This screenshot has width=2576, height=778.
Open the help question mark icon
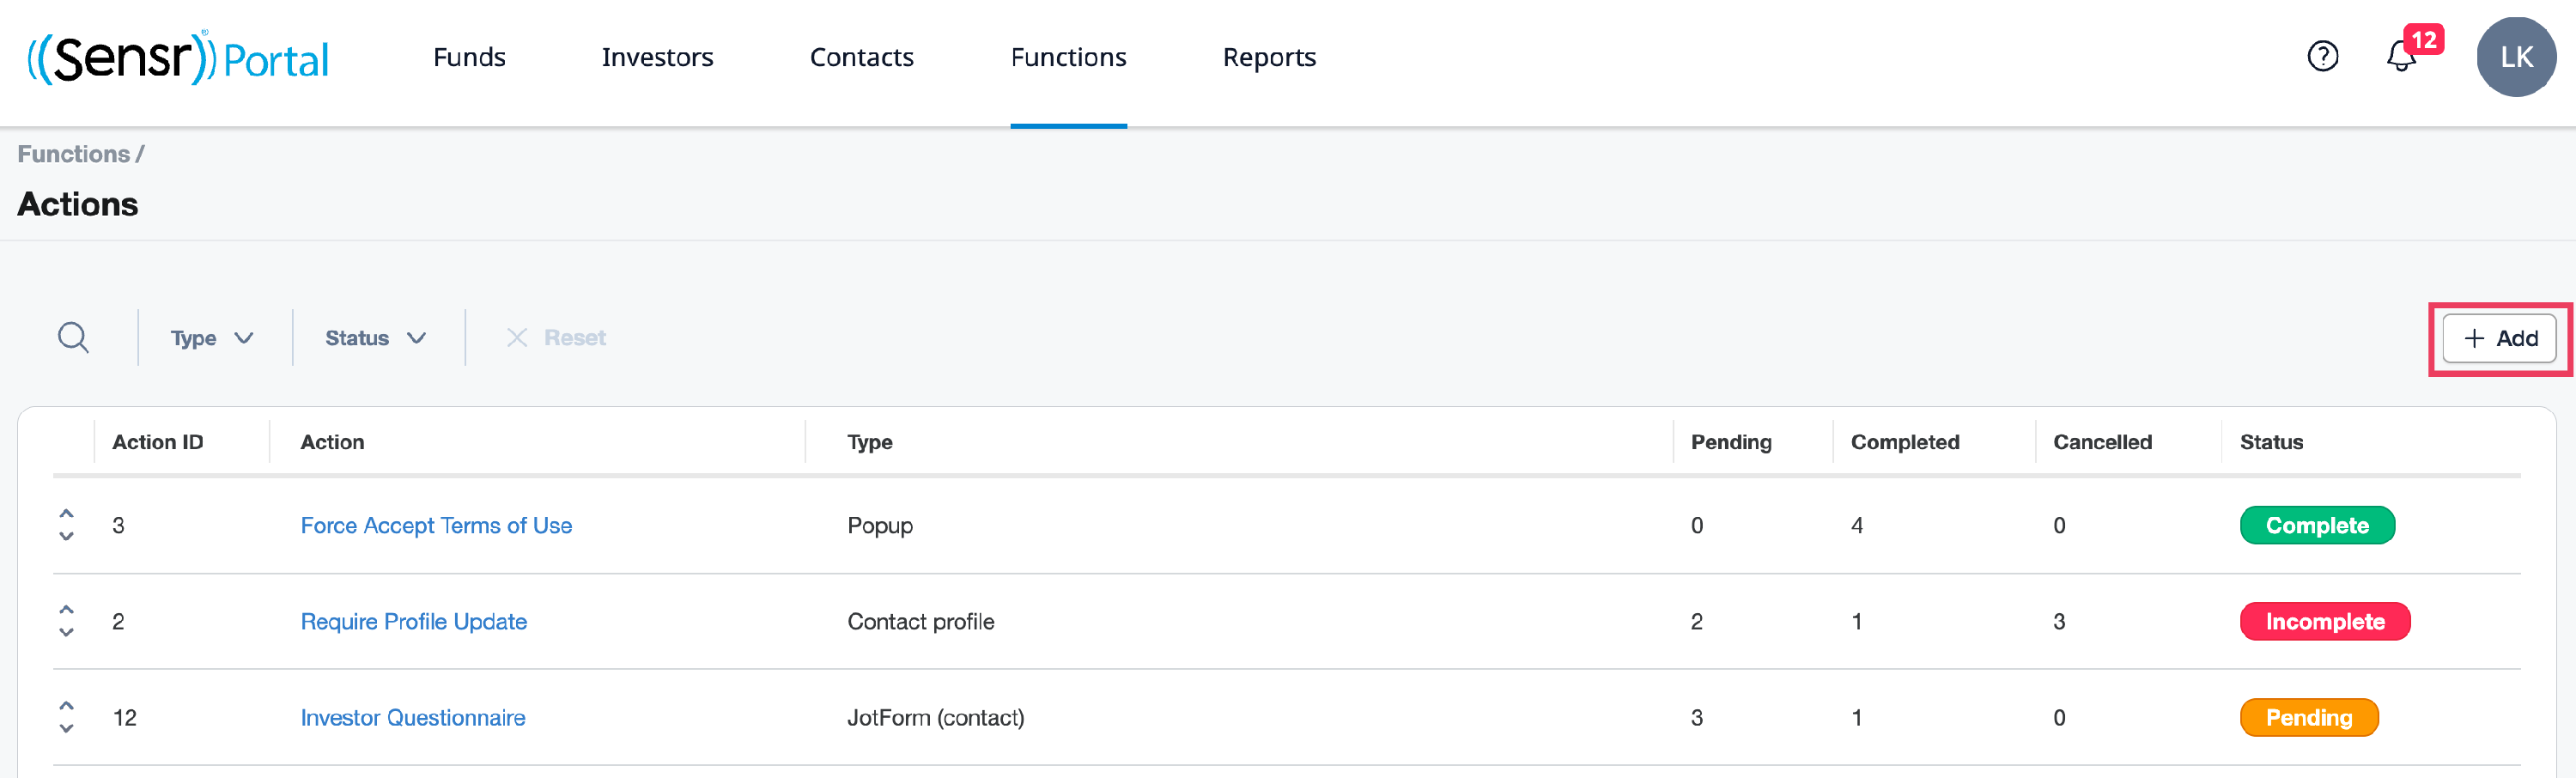coord(2322,57)
